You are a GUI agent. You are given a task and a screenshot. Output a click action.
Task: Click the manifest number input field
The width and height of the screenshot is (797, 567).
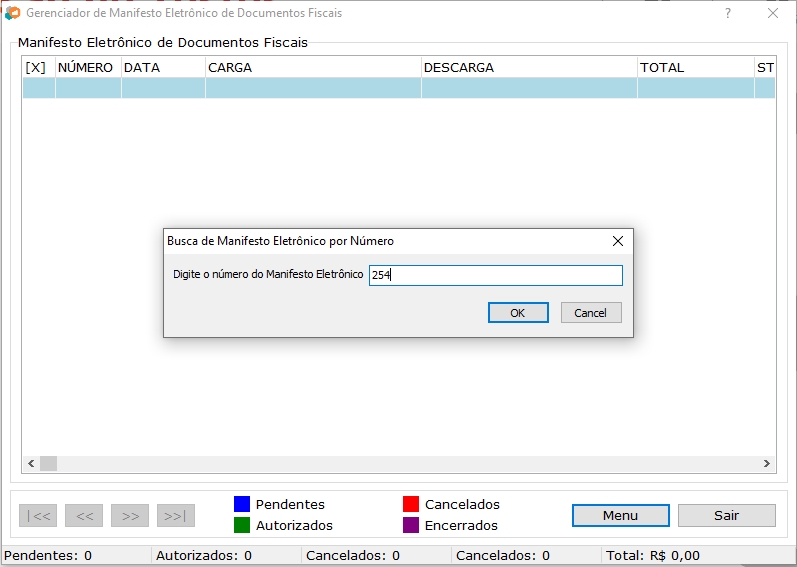(x=495, y=275)
